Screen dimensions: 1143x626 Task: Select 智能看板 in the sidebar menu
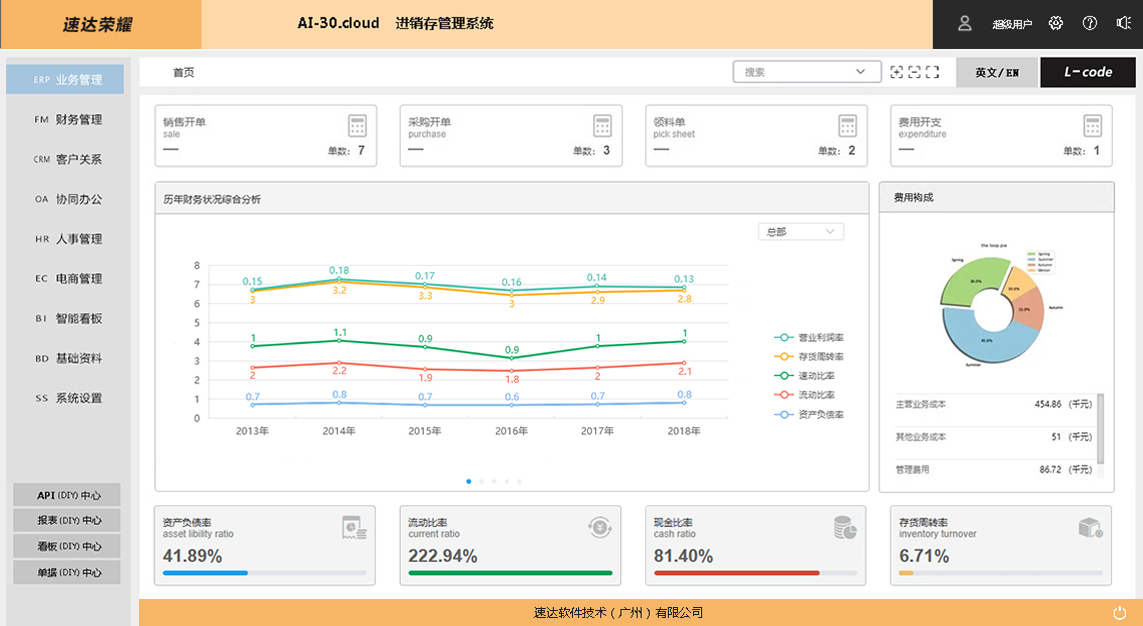point(68,318)
